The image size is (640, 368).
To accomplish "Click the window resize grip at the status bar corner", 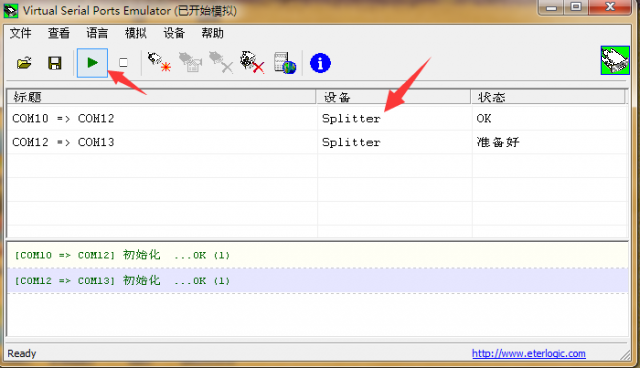I will tap(625, 355).
